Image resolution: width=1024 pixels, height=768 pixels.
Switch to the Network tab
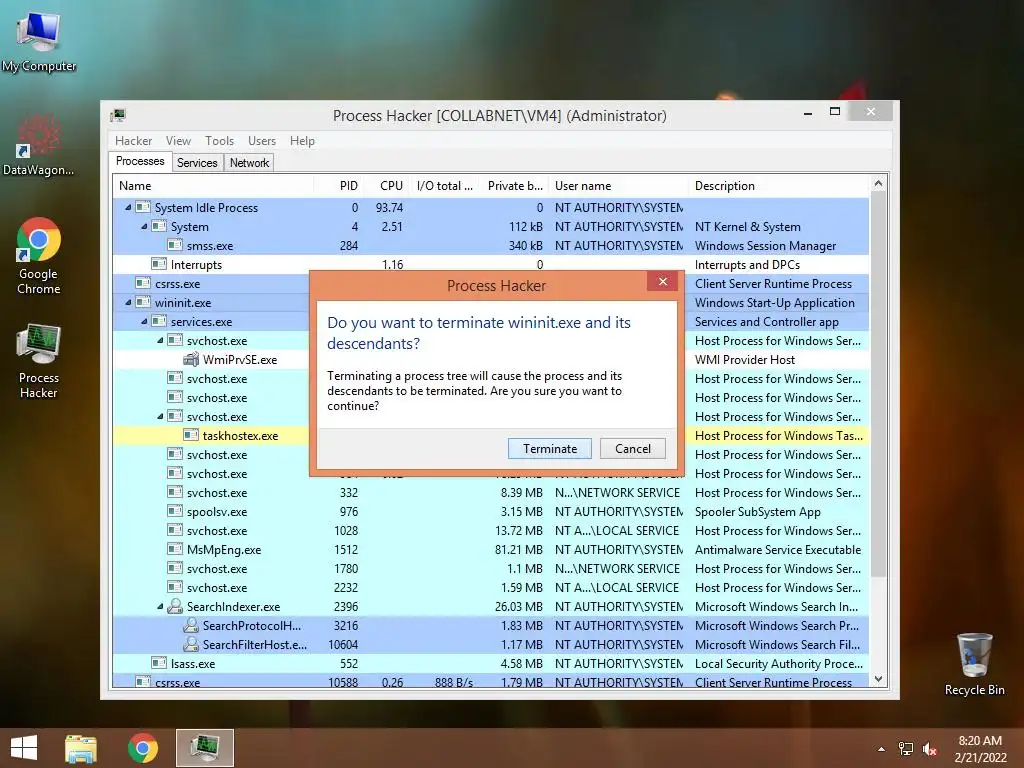tap(249, 163)
